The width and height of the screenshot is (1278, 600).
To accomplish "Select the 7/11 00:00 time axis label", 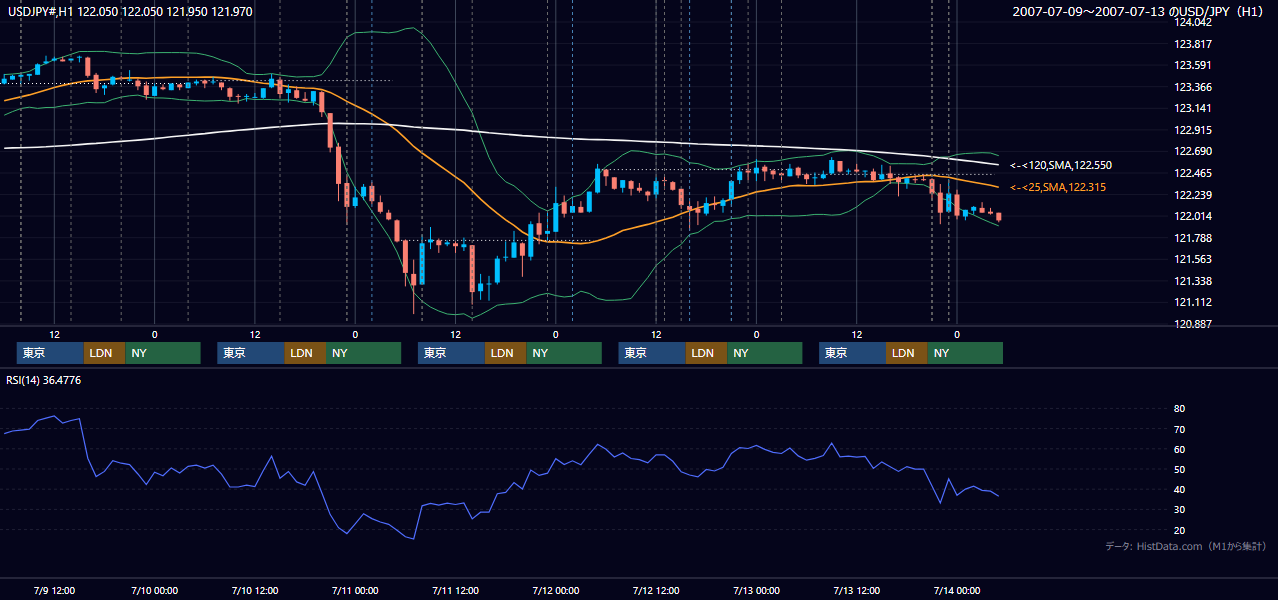I will [355, 590].
